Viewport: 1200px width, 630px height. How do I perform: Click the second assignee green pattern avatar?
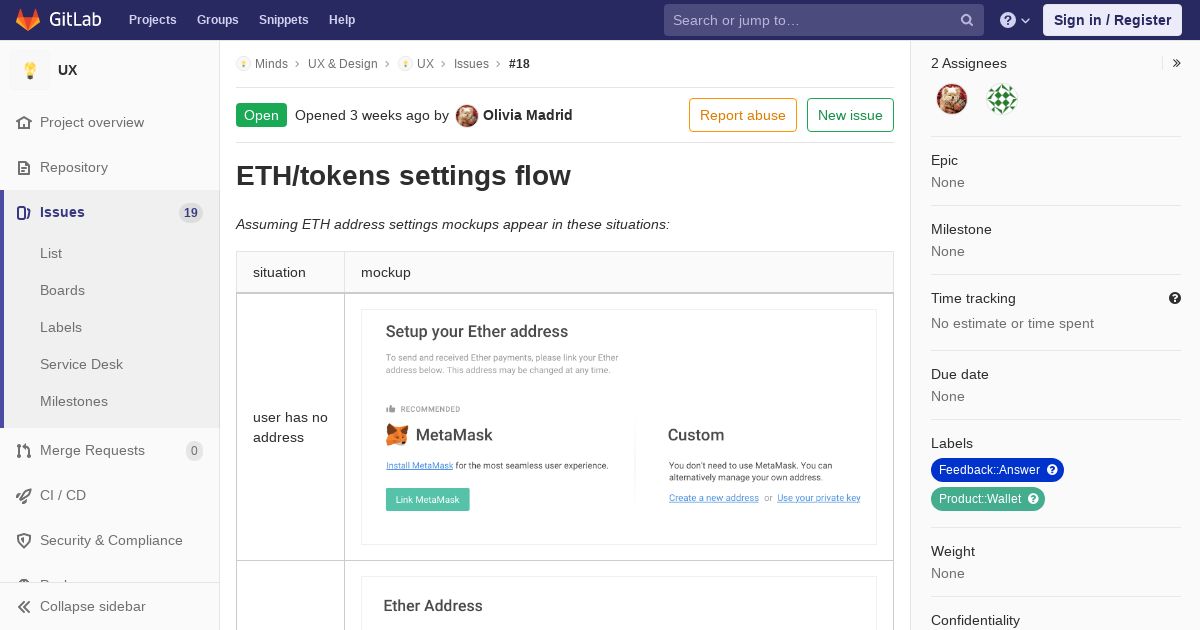pos(1002,99)
